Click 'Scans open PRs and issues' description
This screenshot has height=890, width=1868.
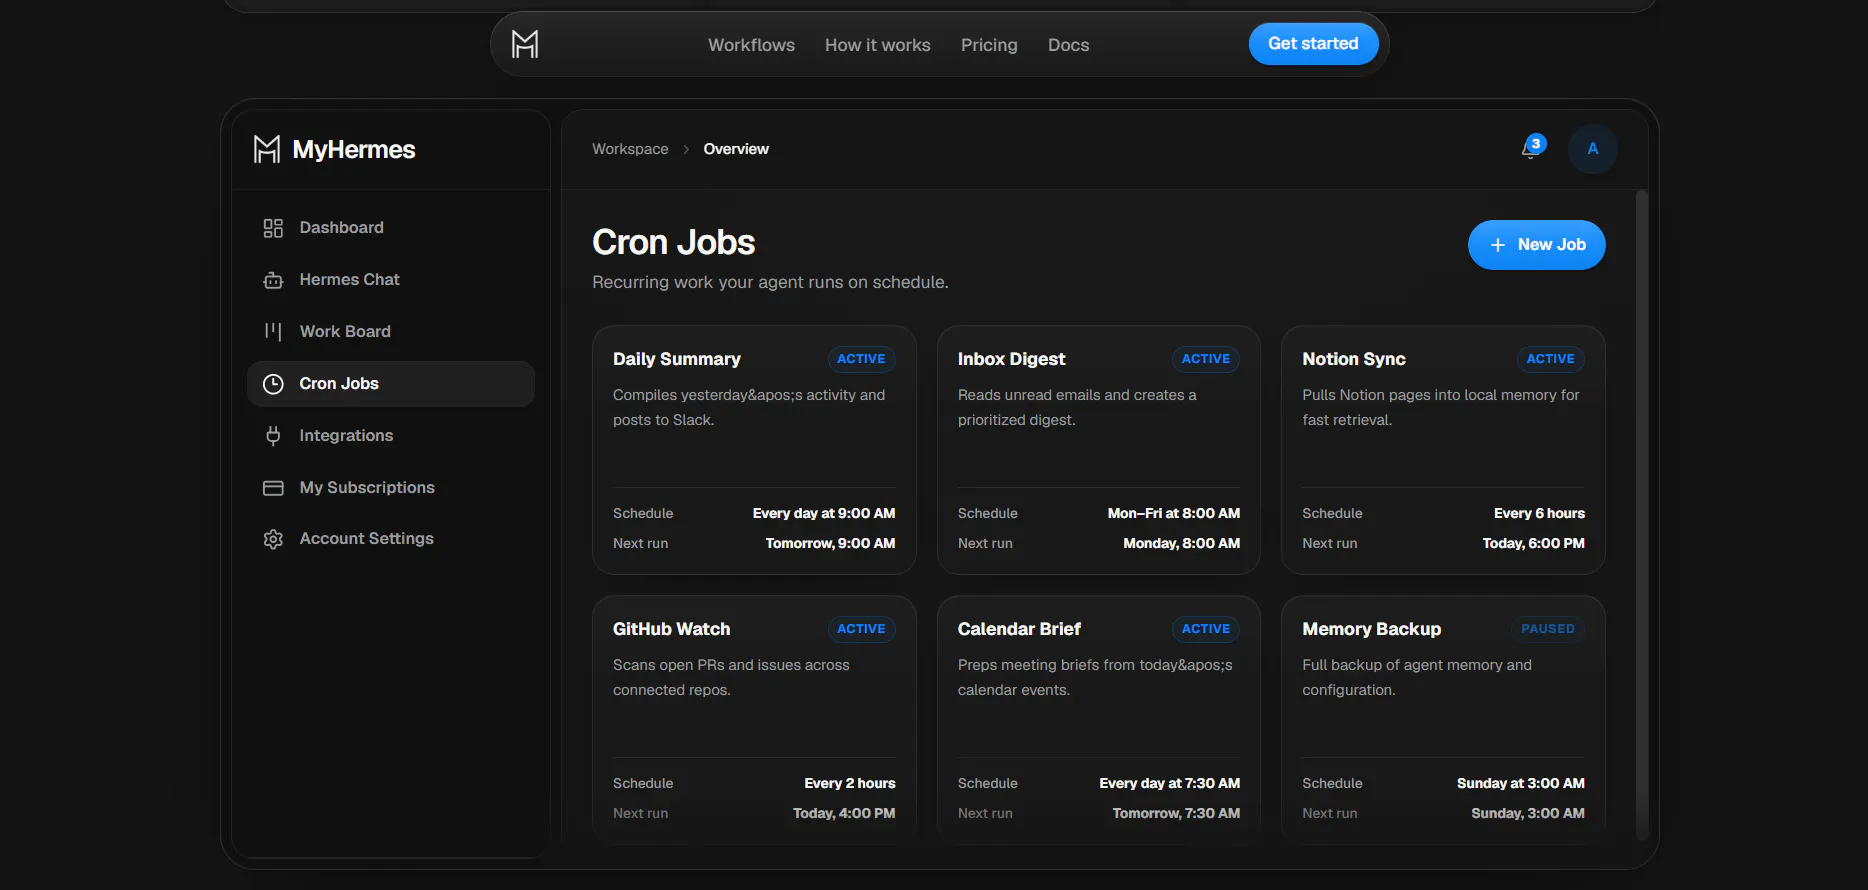[731, 677]
